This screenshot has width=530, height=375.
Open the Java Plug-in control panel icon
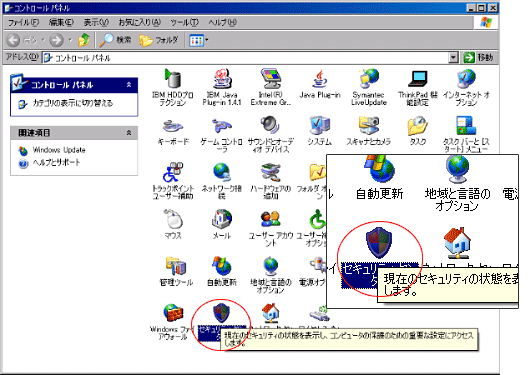[320, 84]
